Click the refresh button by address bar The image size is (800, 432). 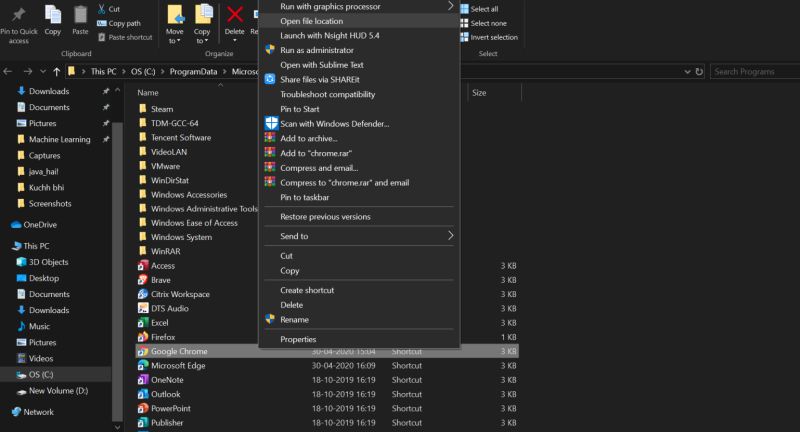699,71
